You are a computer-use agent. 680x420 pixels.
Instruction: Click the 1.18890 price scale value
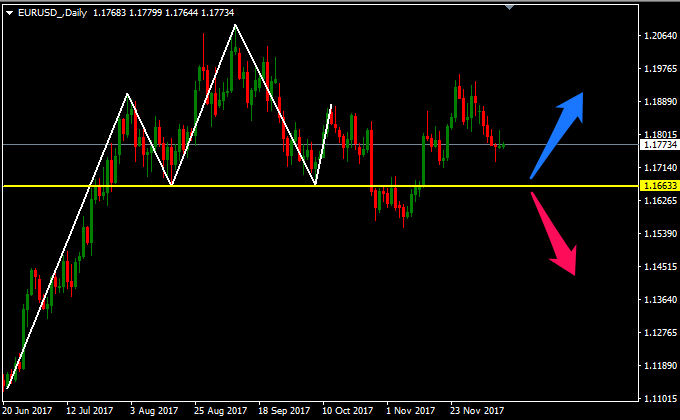660,102
